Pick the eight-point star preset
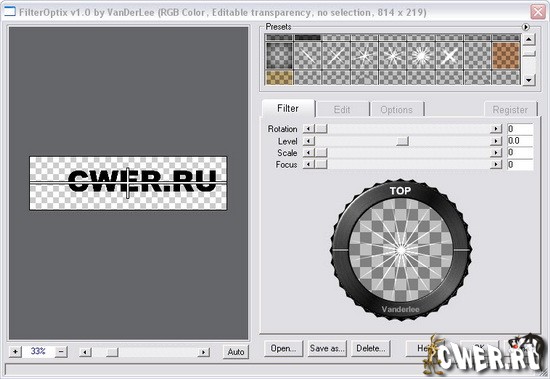Image resolution: width=550 pixels, height=379 pixels. 393,55
